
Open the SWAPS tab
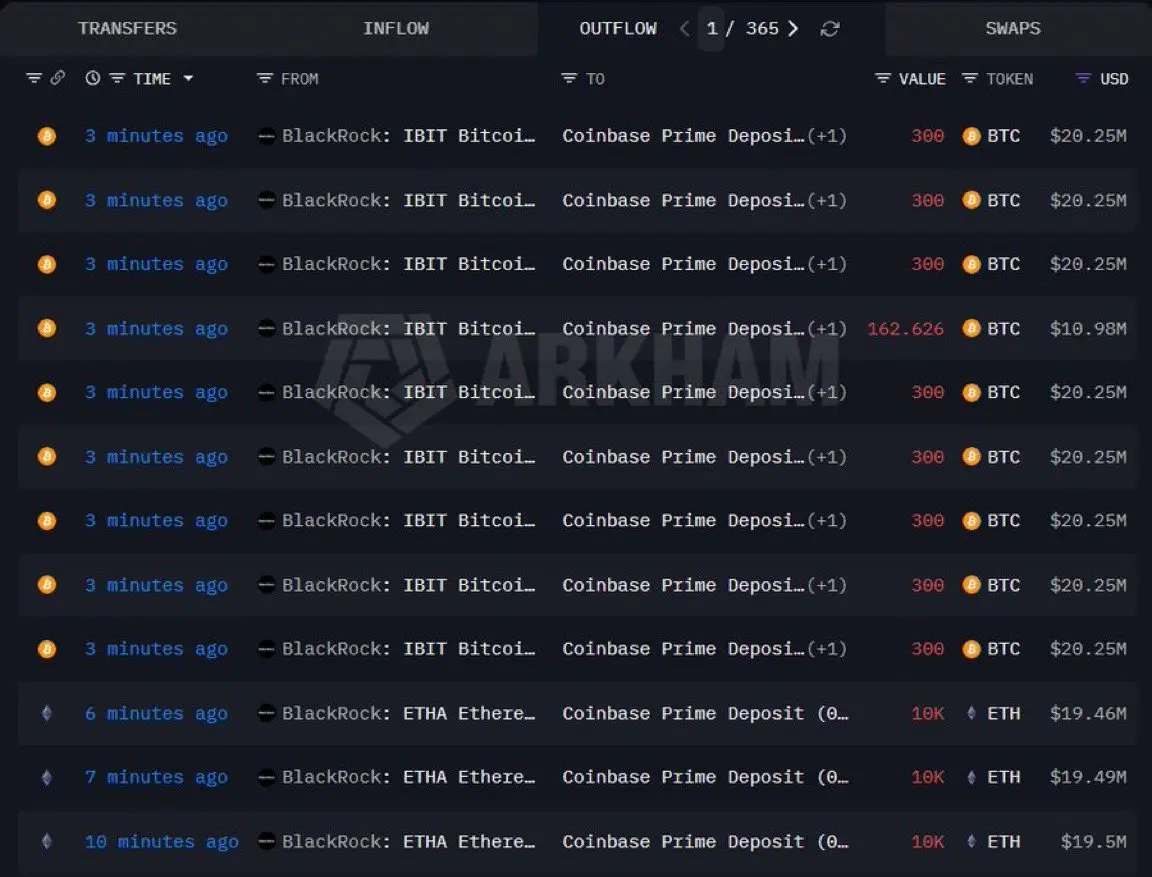(1012, 29)
